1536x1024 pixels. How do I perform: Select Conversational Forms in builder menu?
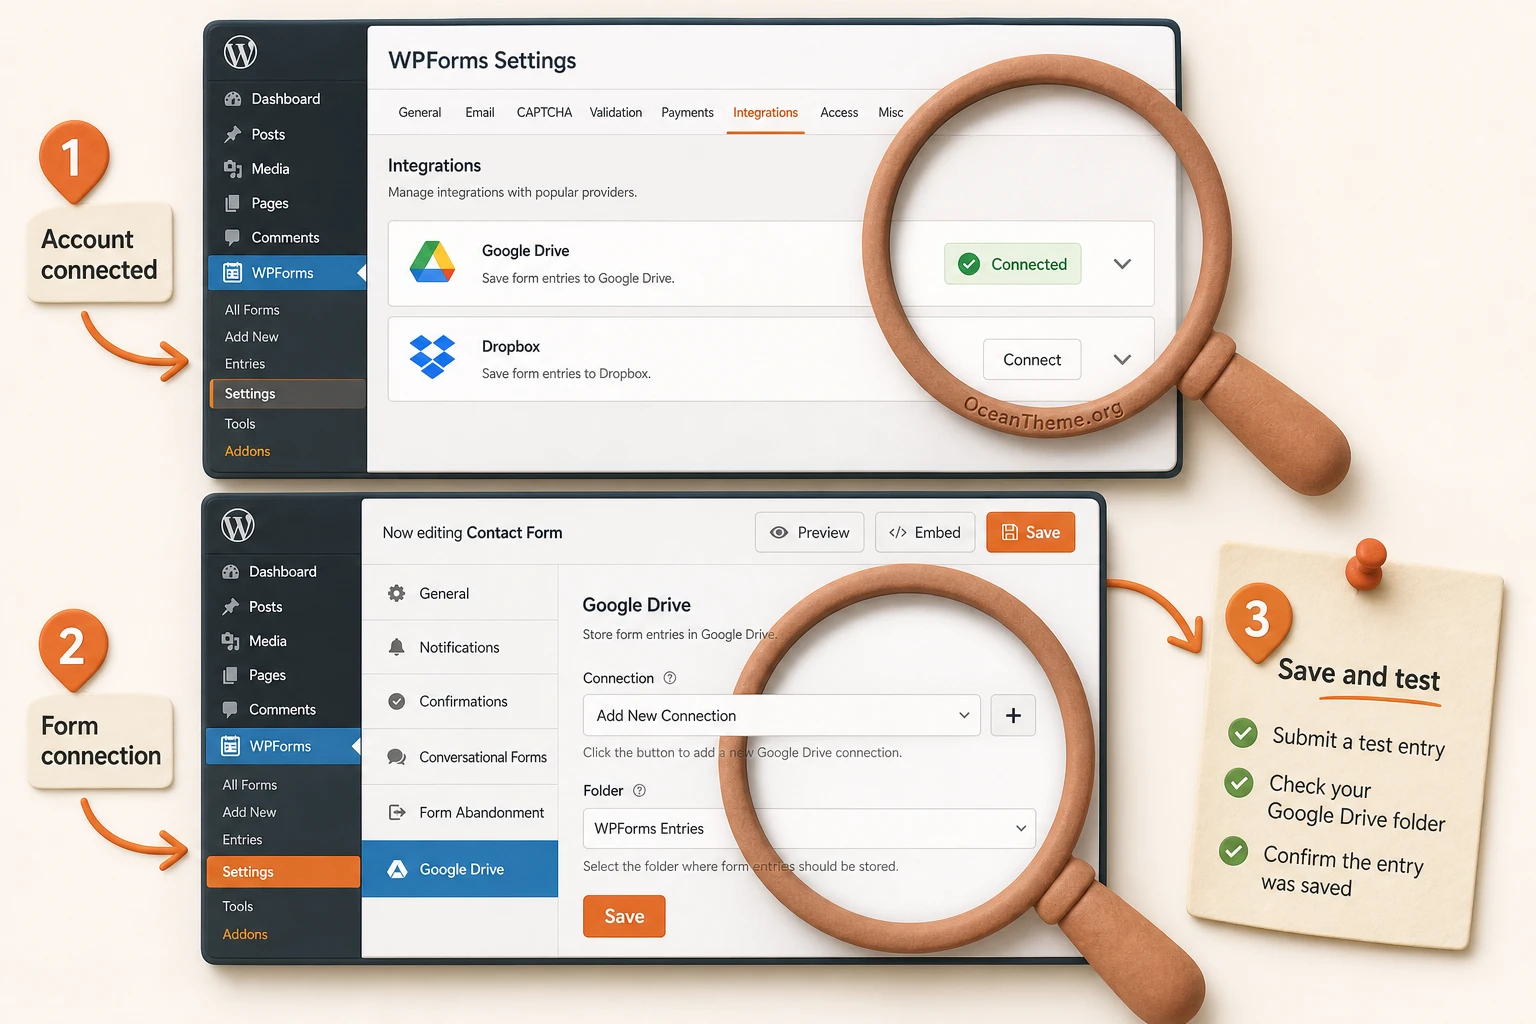tap(460, 757)
